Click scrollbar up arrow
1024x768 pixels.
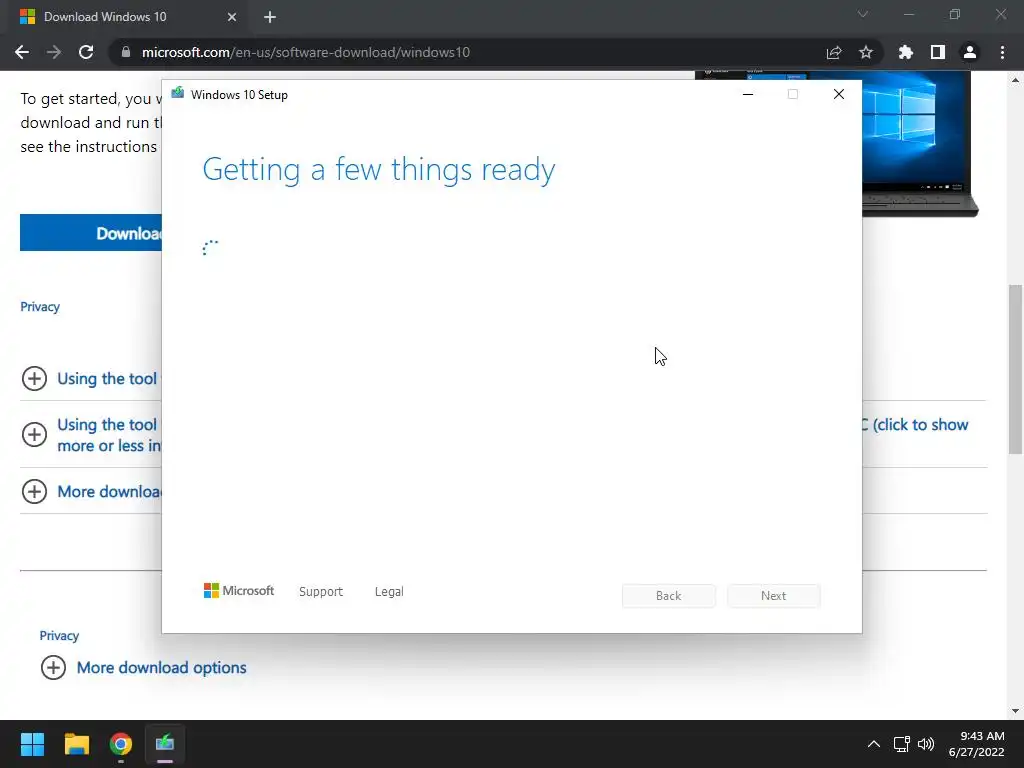[x=1015, y=80]
